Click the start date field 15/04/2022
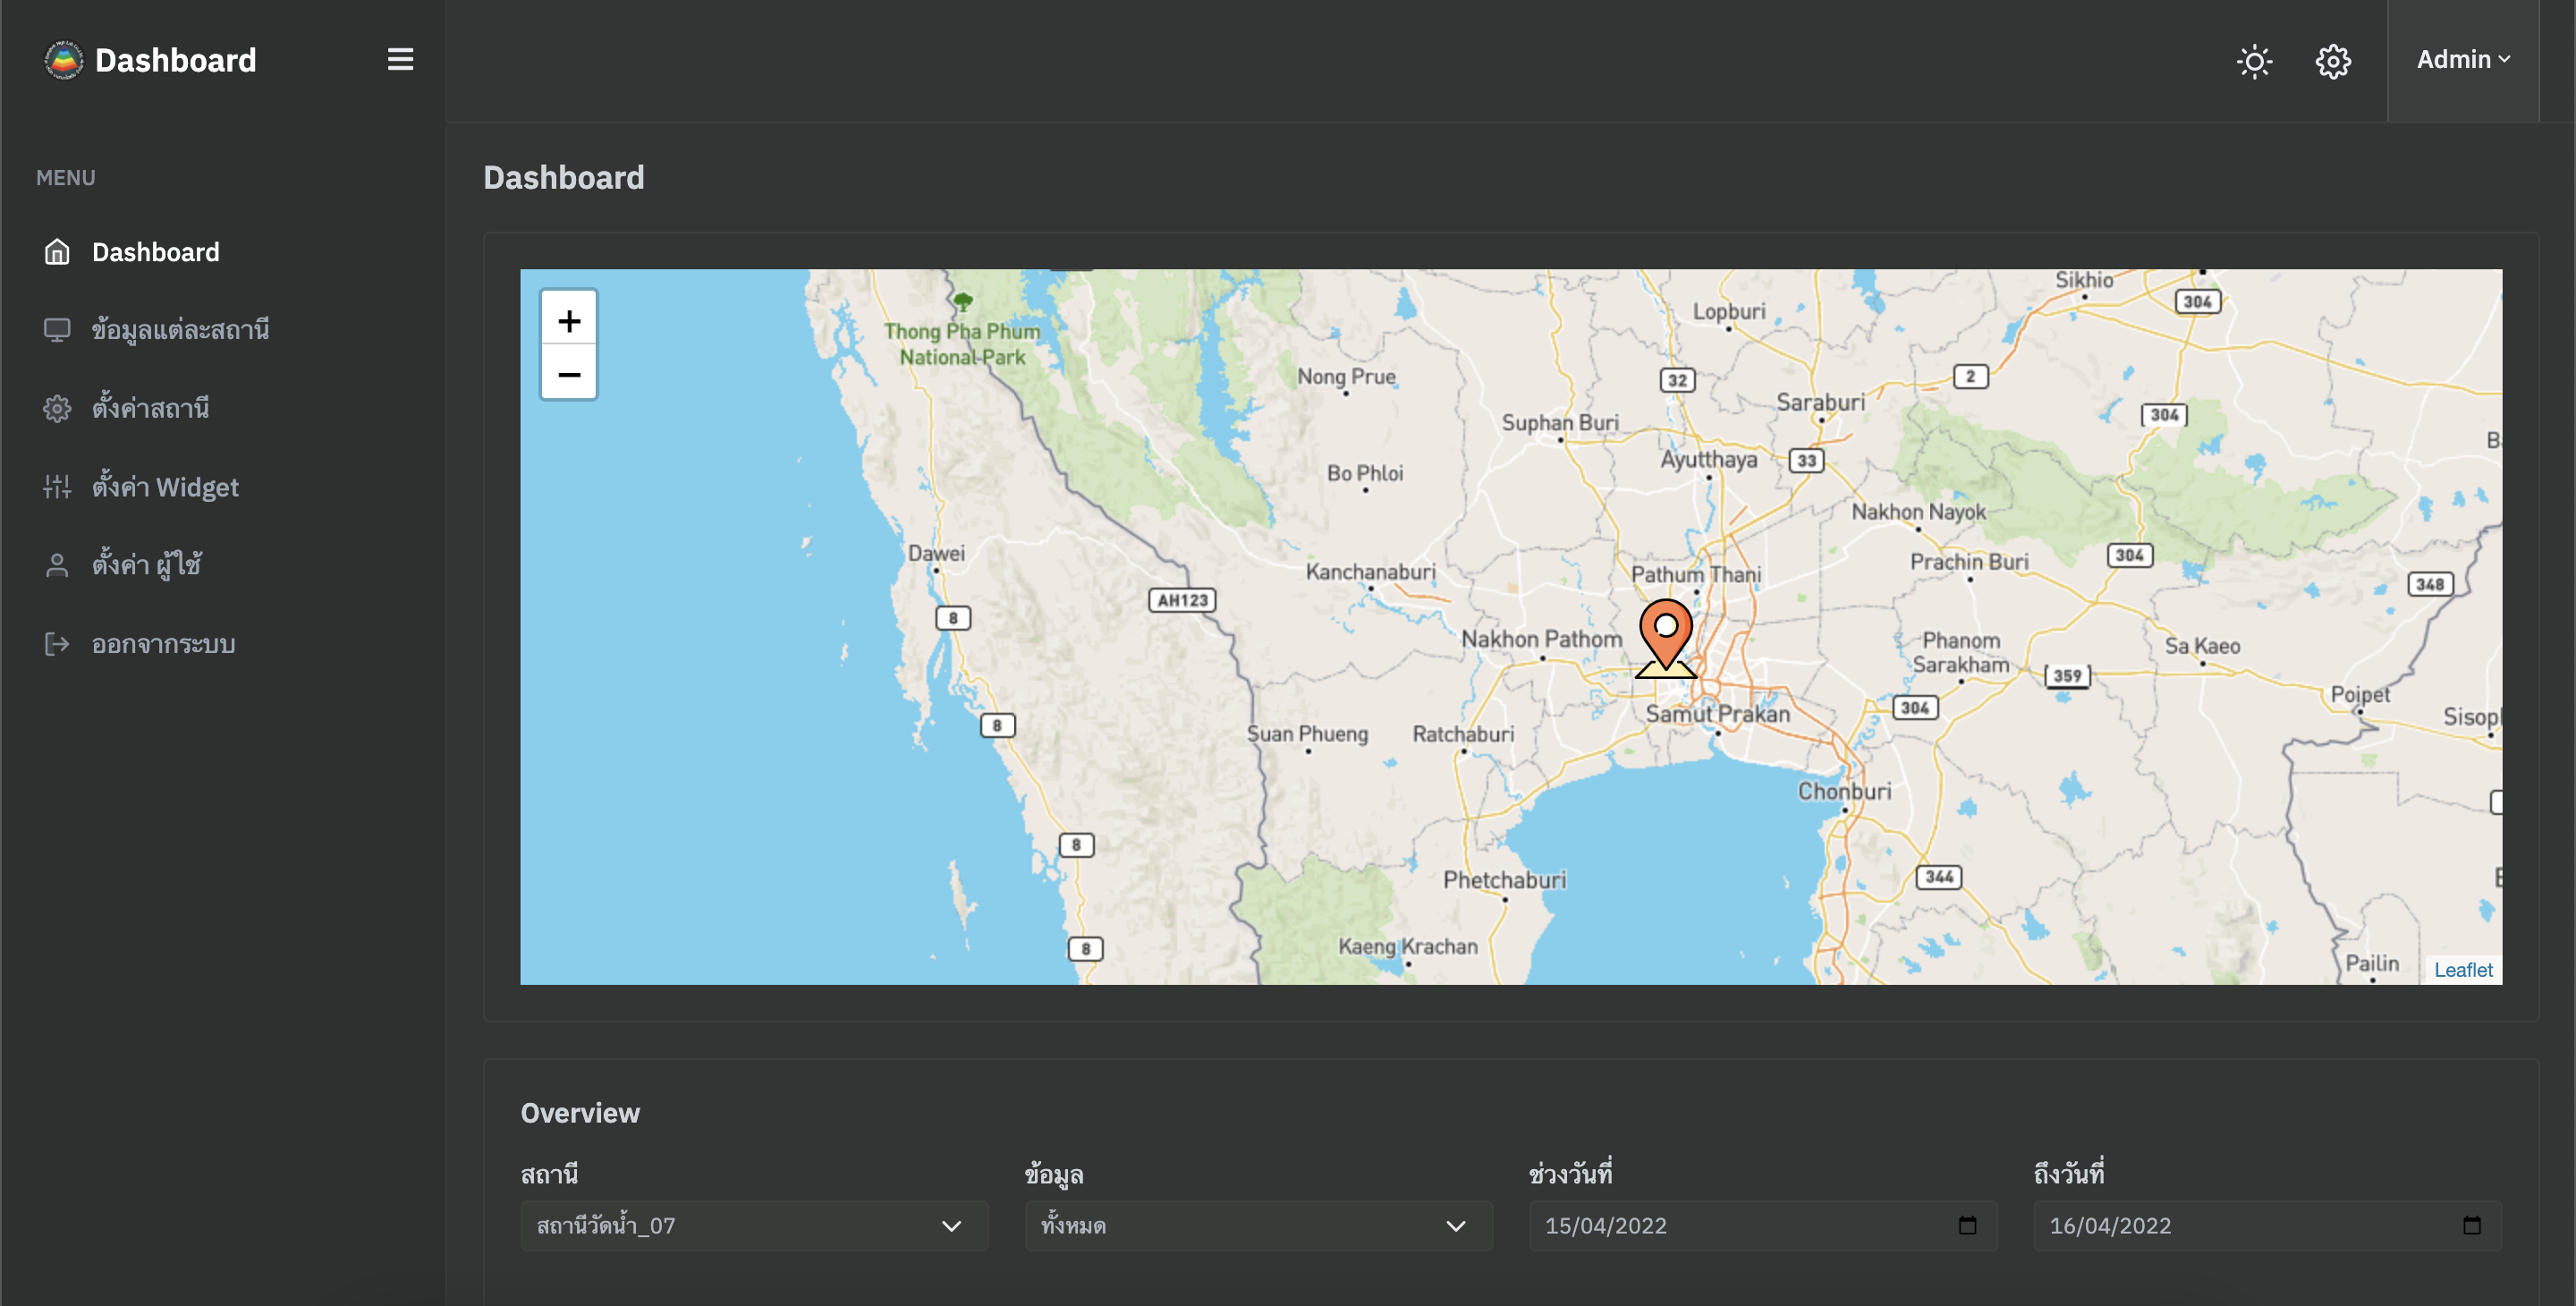Image resolution: width=2576 pixels, height=1306 pixels. pos(1762,1226)
